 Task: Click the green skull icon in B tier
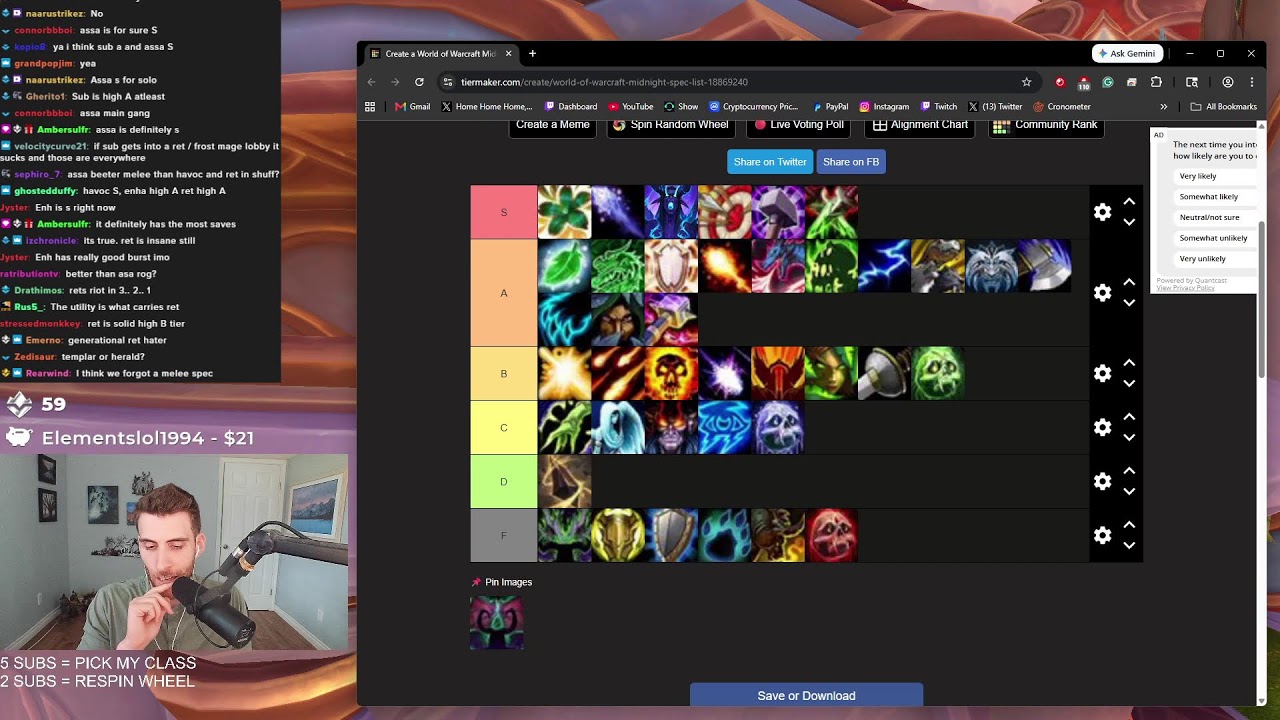pyautogui.click(x=938, y=374)
